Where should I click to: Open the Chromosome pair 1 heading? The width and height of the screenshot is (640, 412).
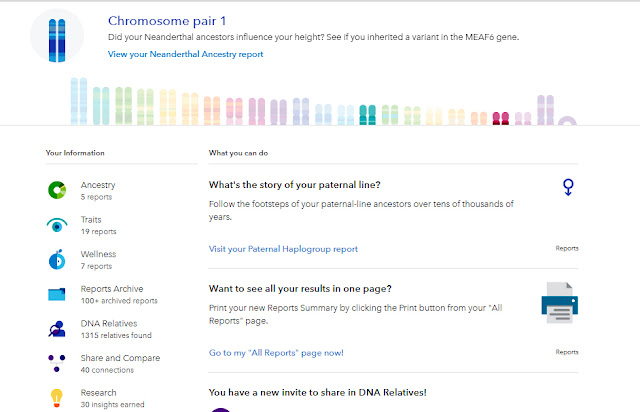pos(167,21)
